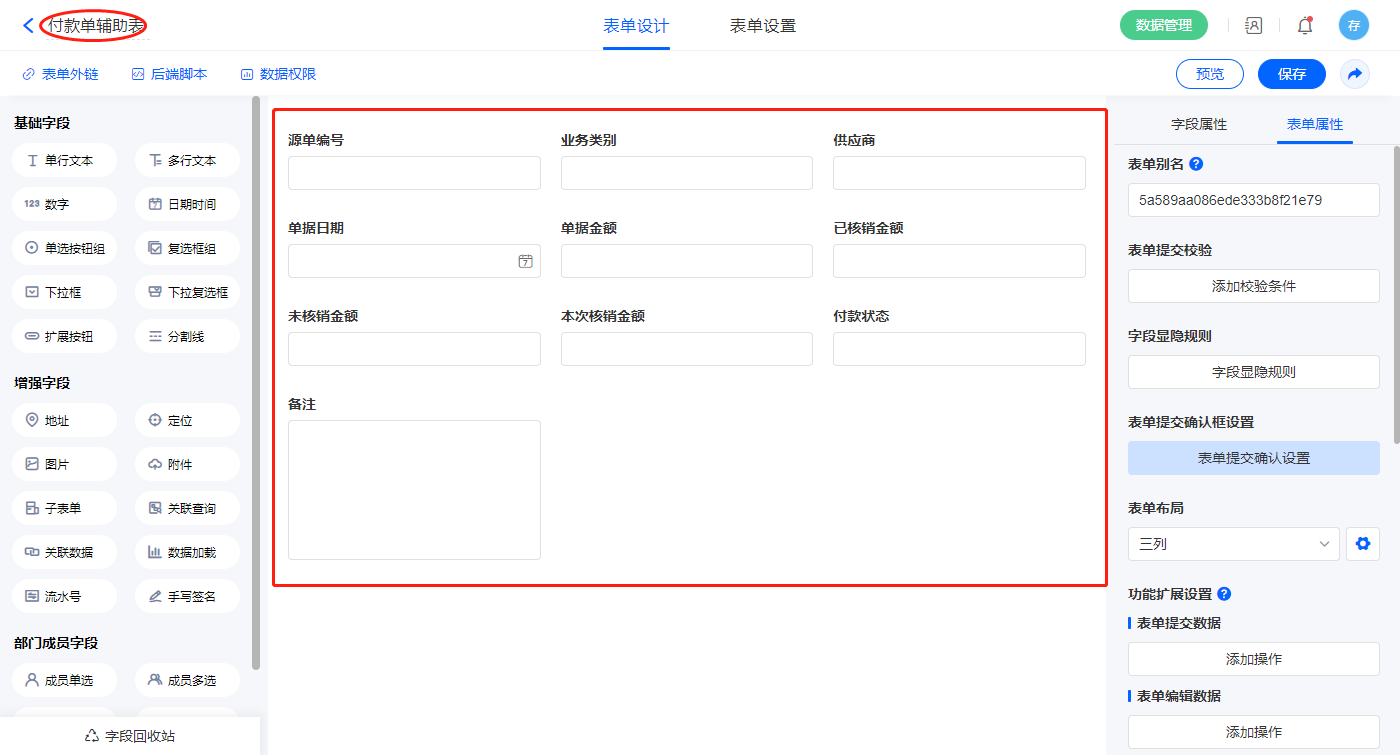Click the contacts icon in top bar

point(1253,26)
